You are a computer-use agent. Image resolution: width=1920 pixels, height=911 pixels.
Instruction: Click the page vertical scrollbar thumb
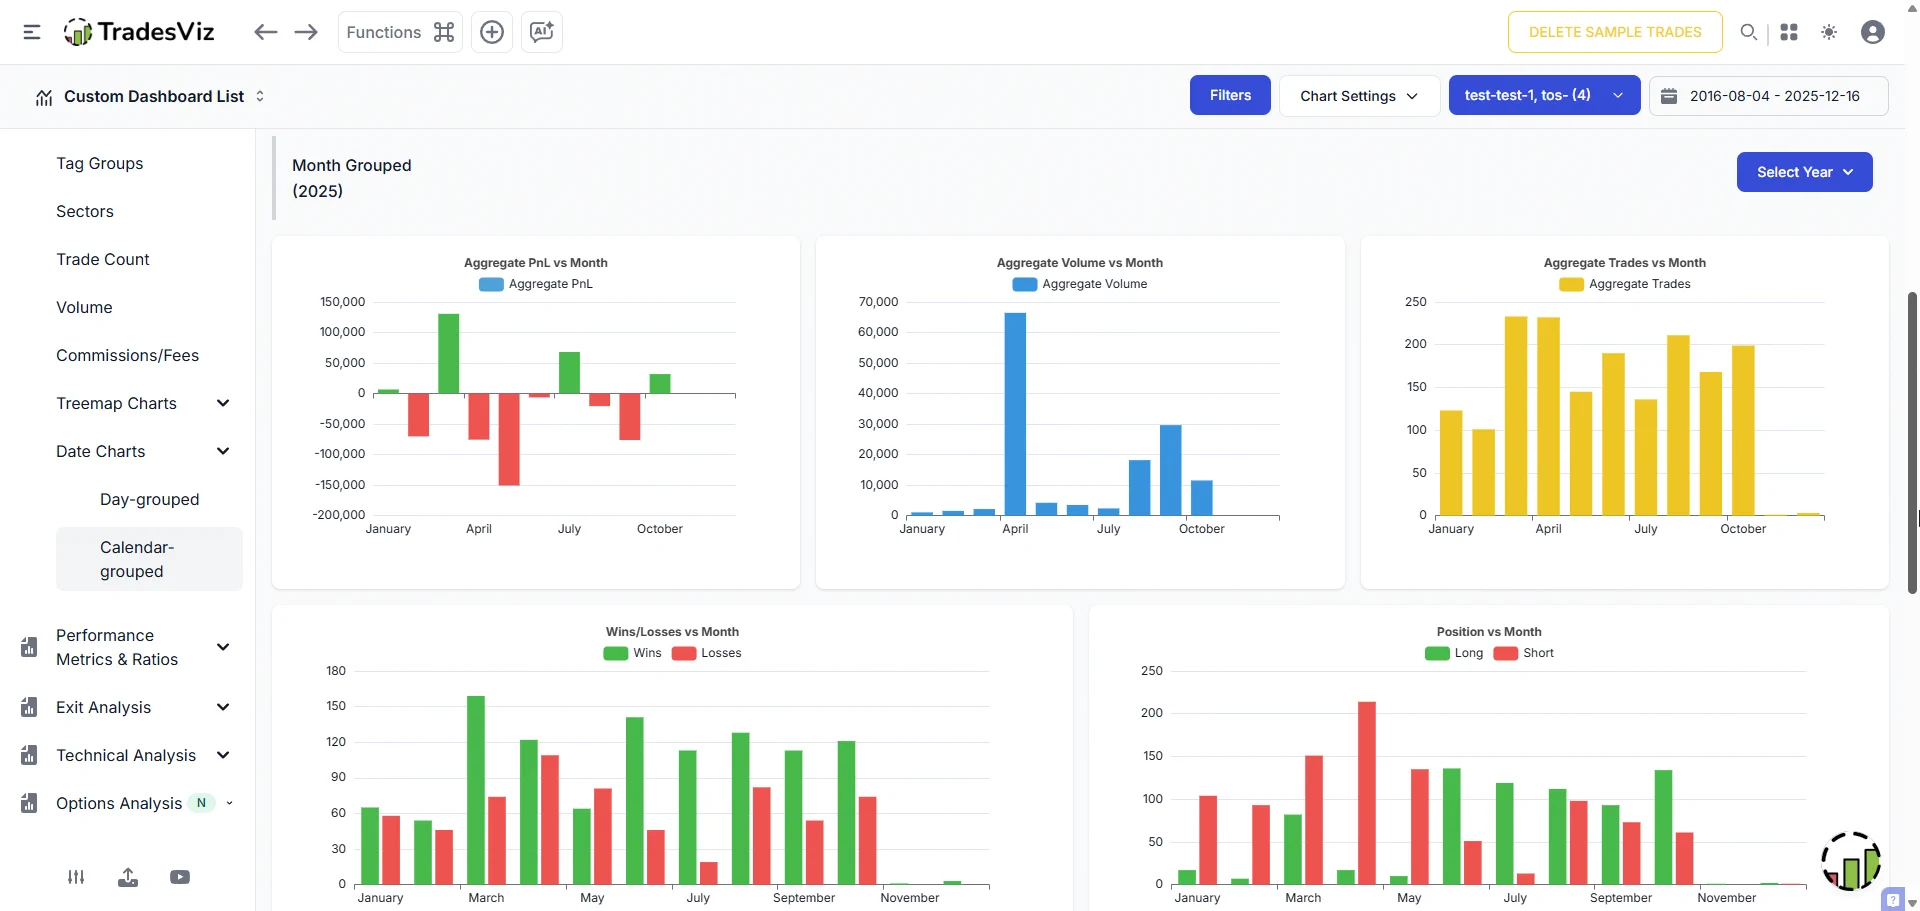pyautogui.click(x=1913, y=442)
